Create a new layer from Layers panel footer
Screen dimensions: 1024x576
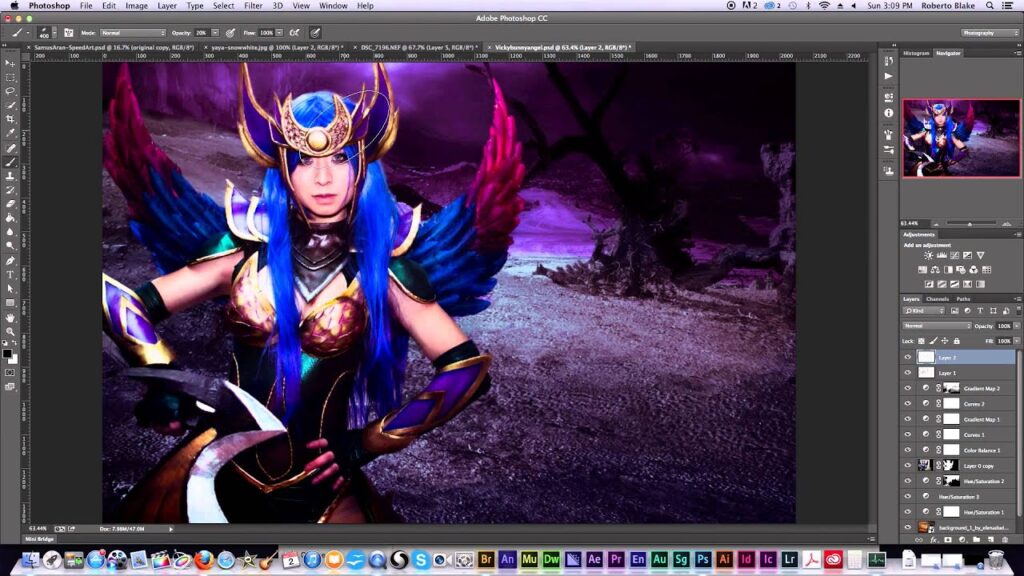990,540
